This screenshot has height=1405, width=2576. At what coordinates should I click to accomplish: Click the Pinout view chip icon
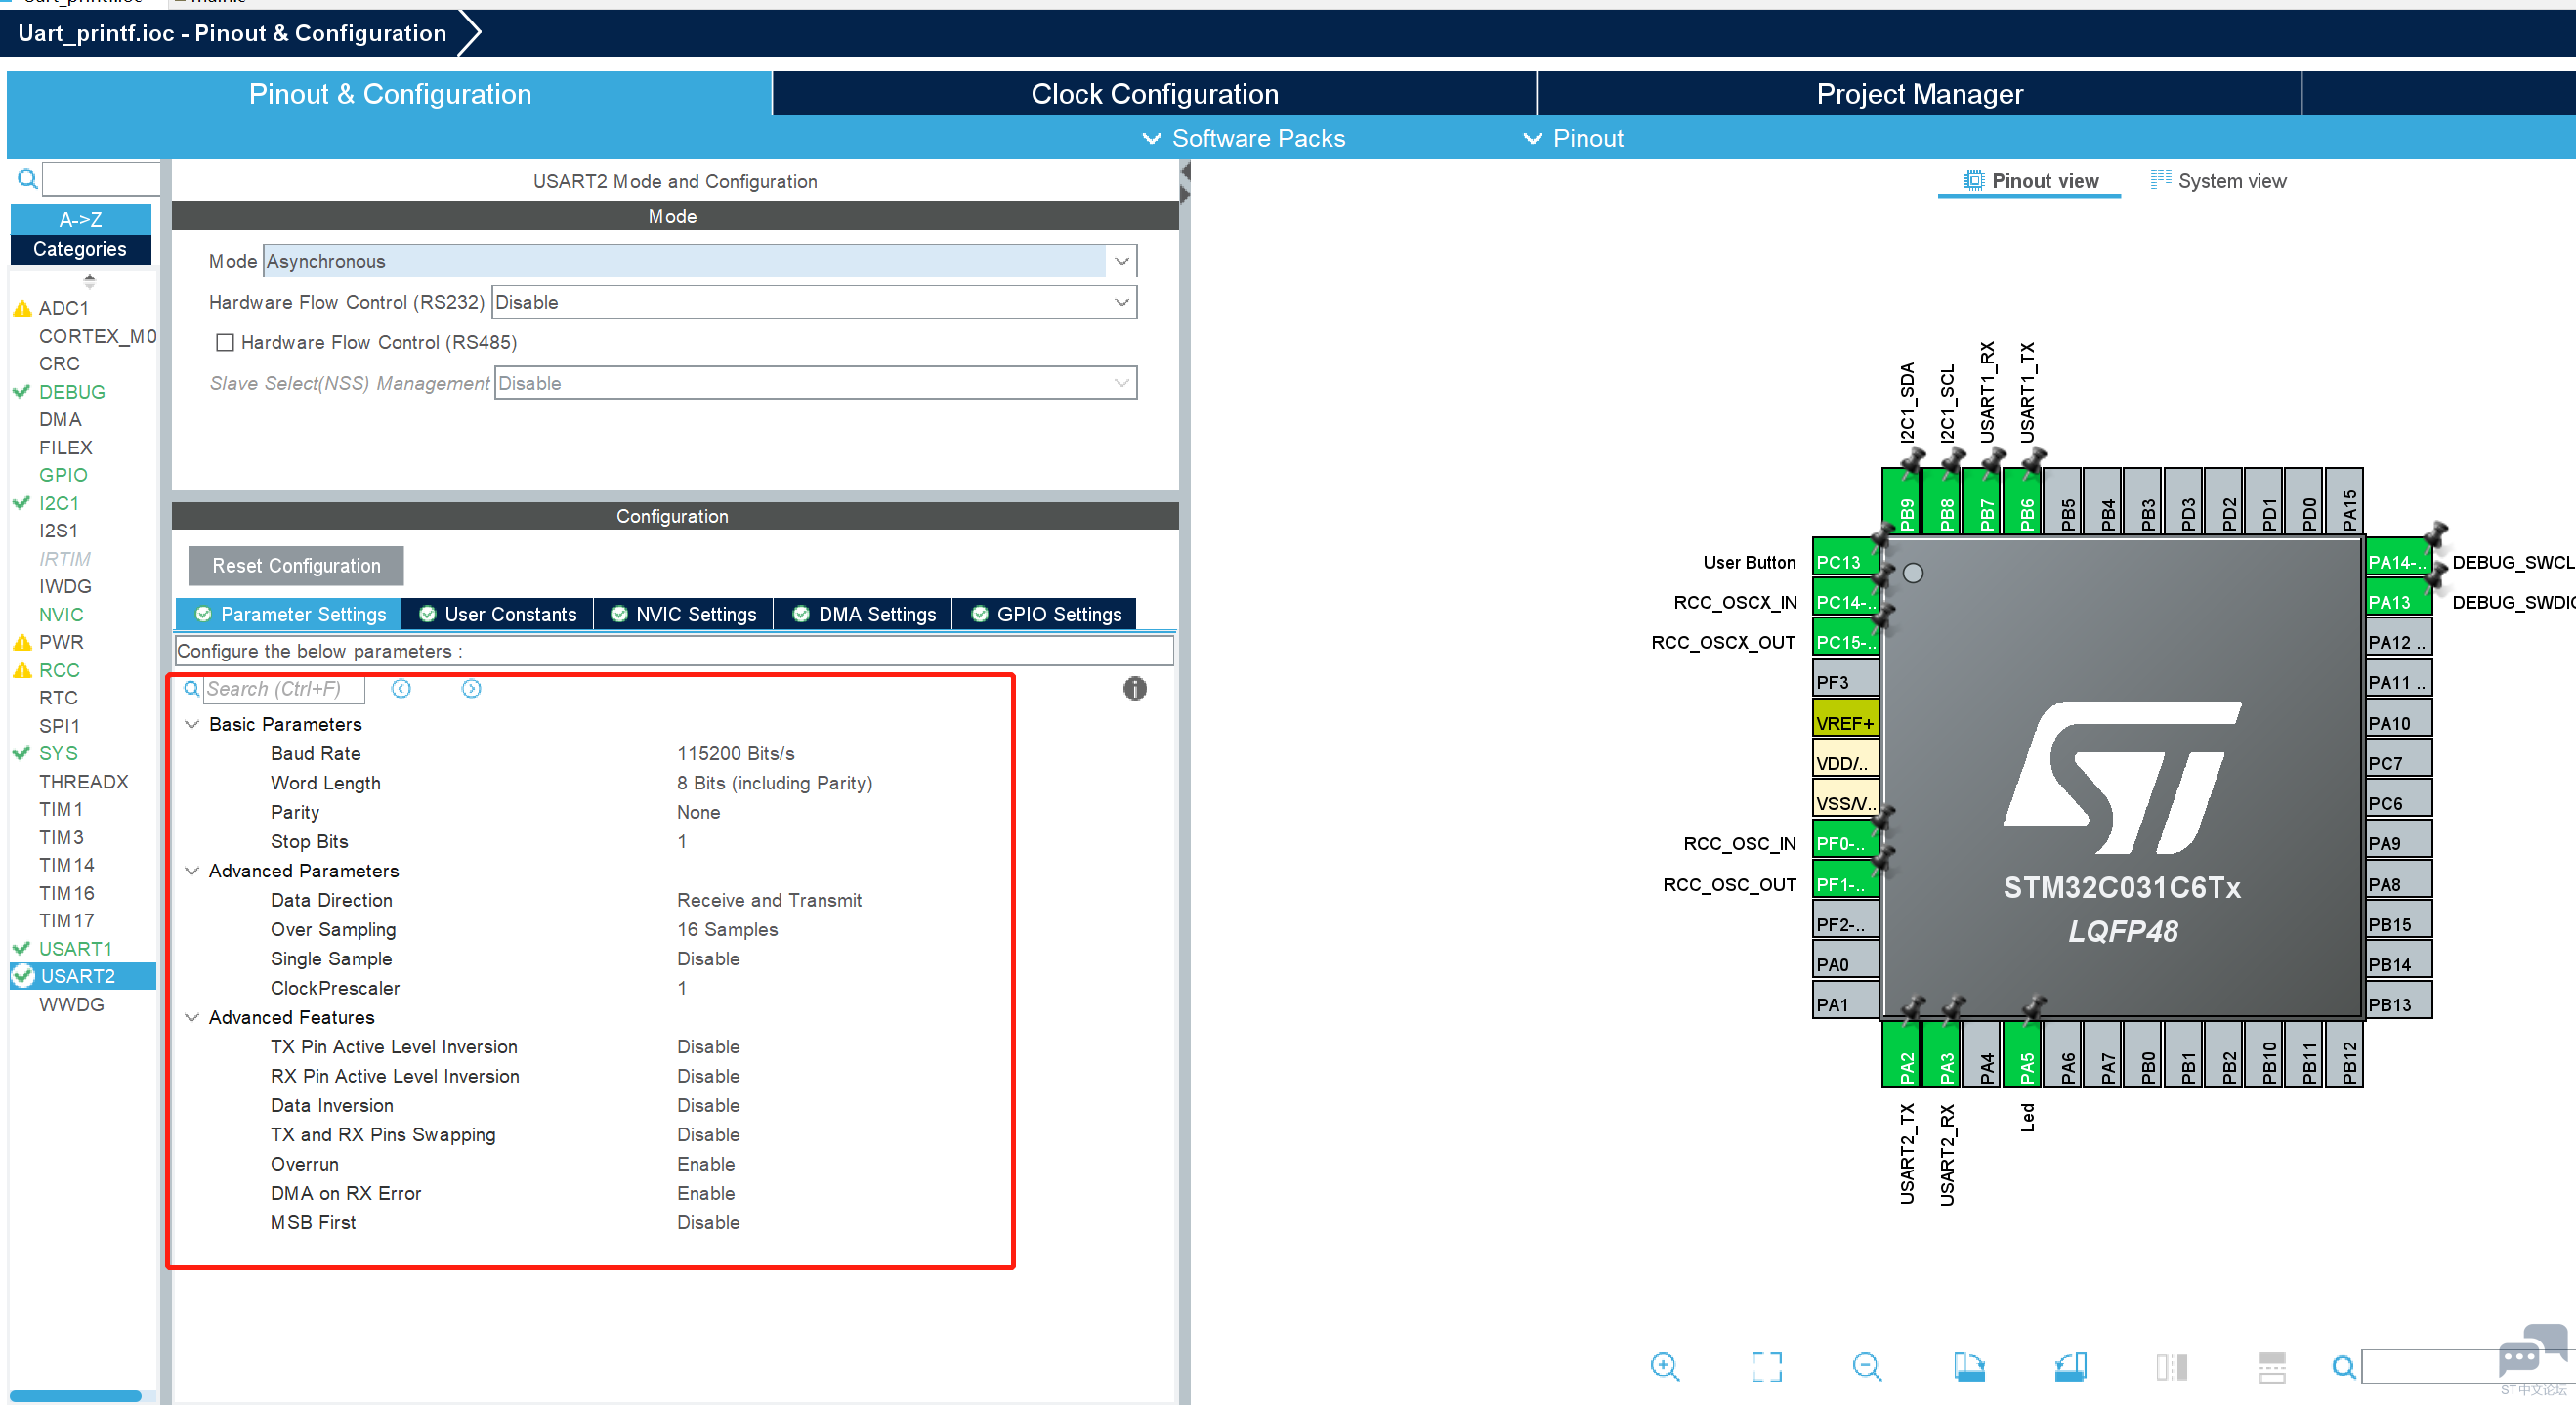1973,180
